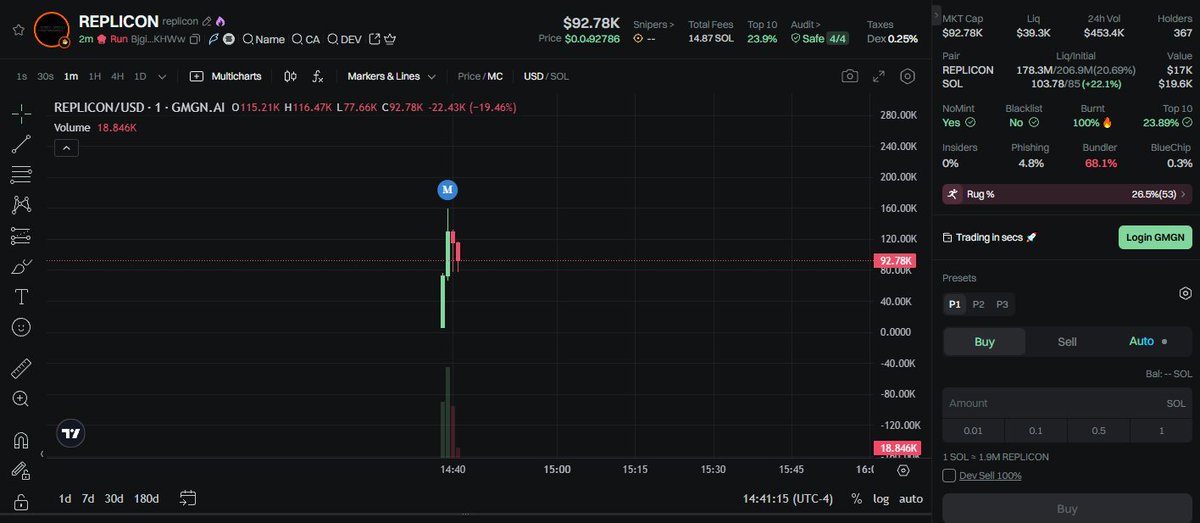Set chart range to 30d
Screen dimensions: 1200x523
pyautogui.click(x=114, y=498)
